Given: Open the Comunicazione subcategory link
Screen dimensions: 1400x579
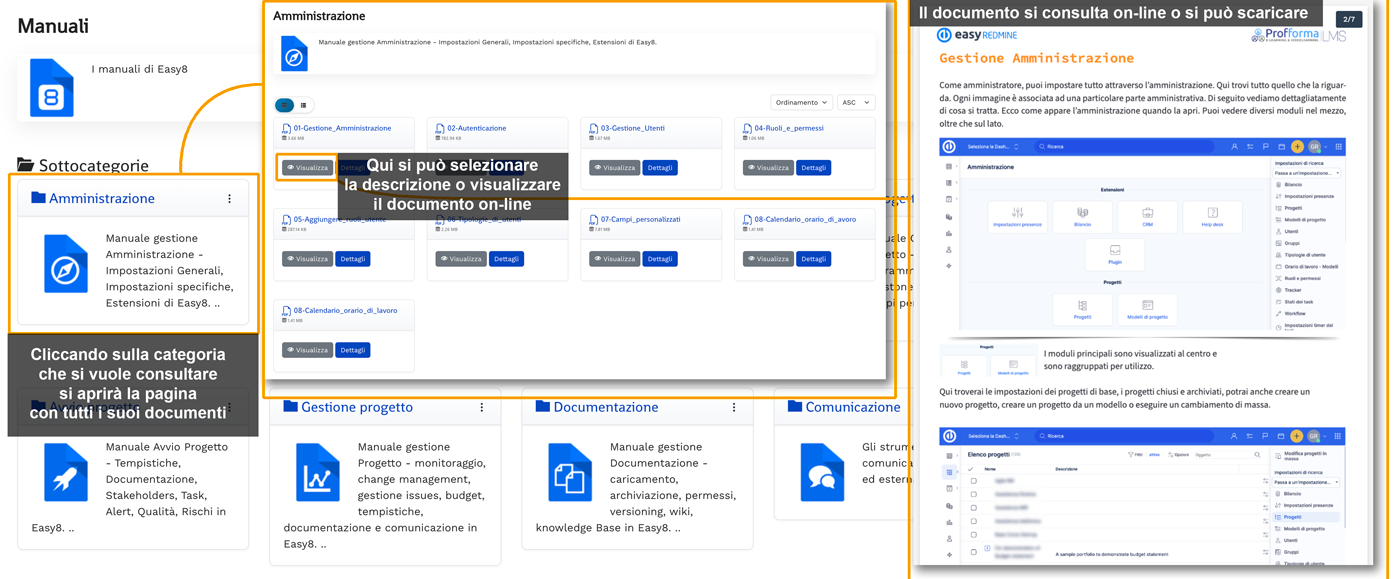Looking at the screenshot, I should pos(853,407).
